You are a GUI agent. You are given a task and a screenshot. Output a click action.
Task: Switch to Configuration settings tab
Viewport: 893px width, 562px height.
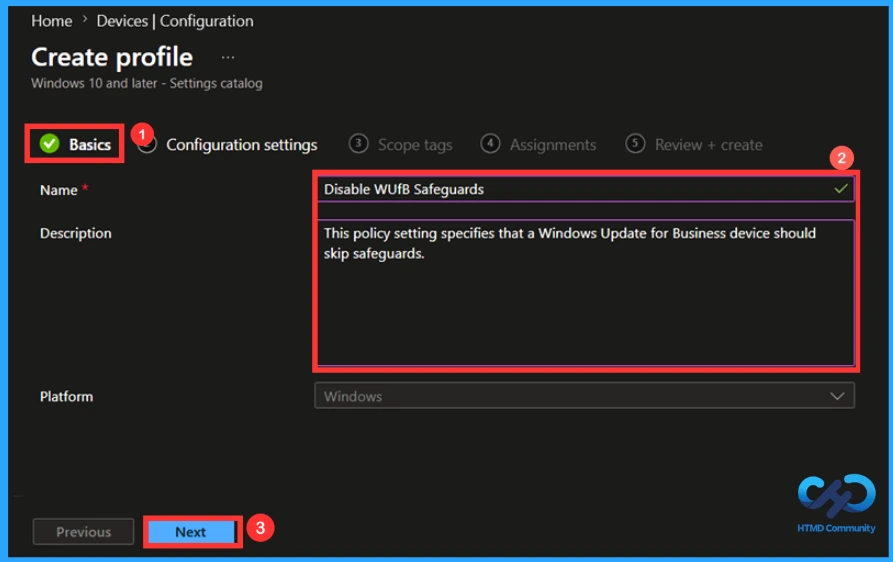[x=241, y=145]
